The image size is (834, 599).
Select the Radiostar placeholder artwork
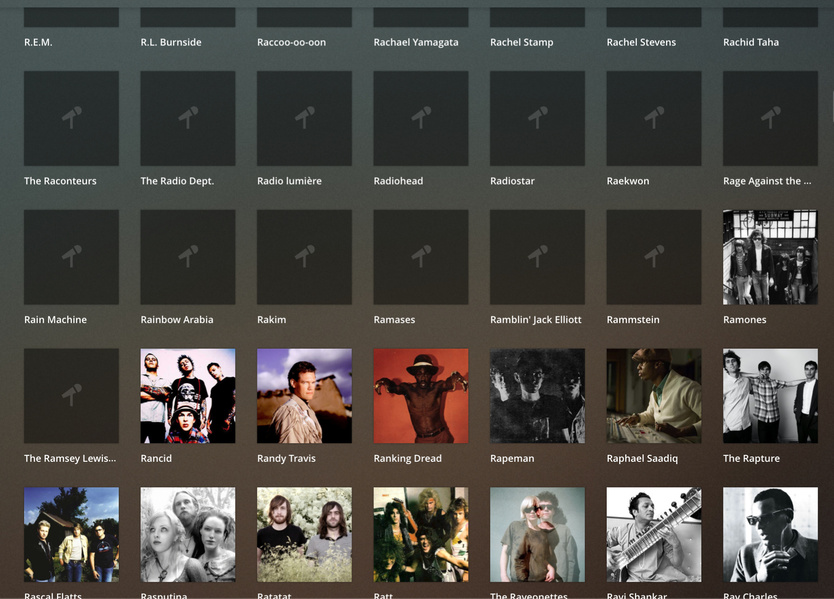(537, 119)
